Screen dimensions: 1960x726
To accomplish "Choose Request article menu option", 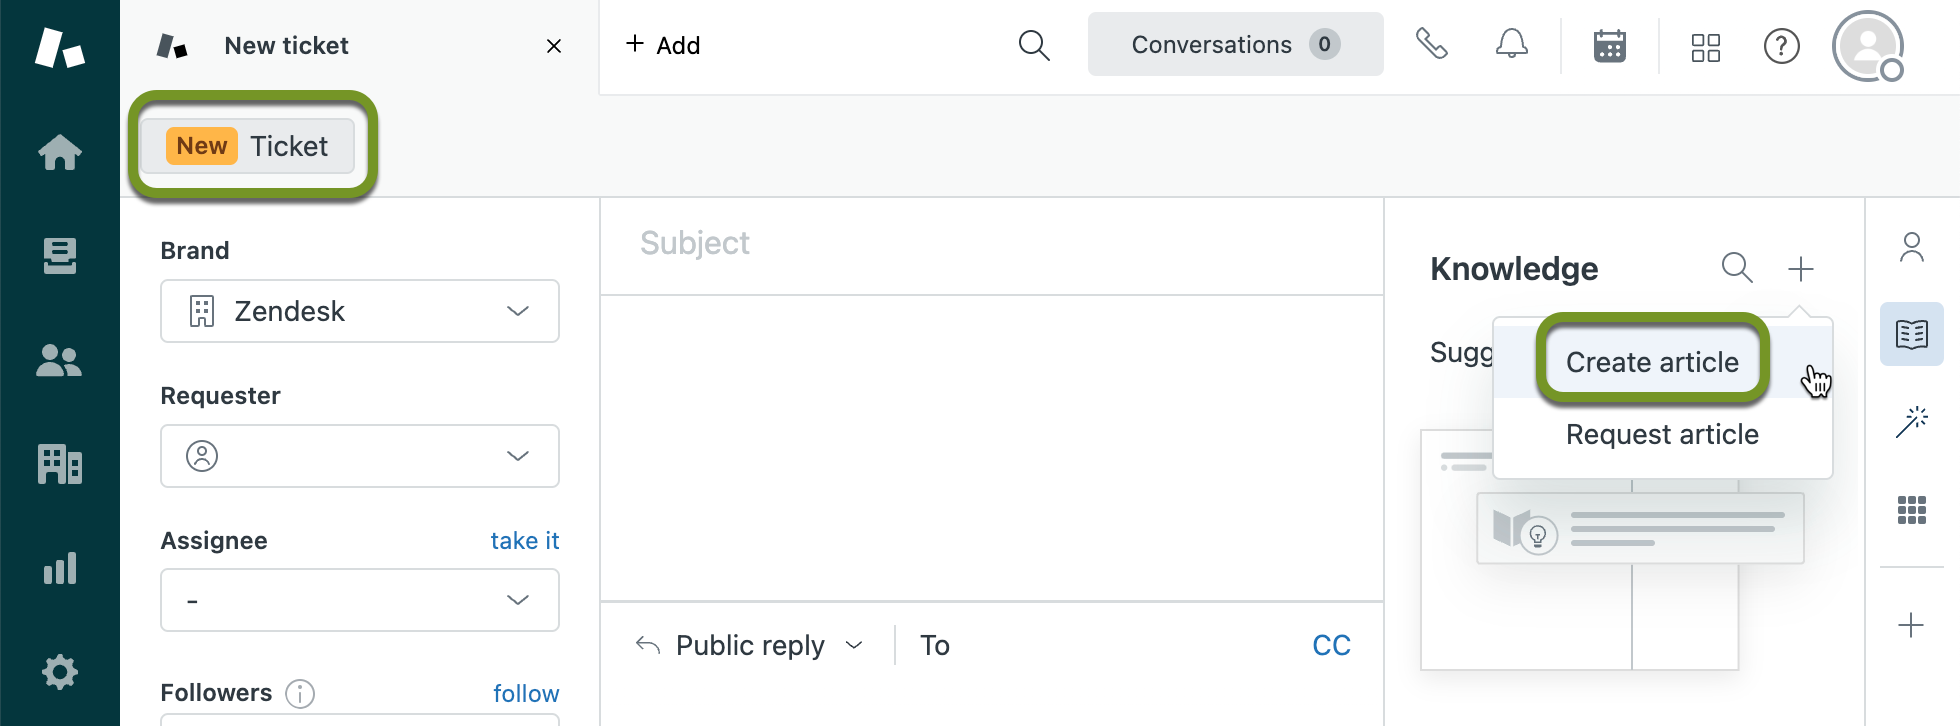I will click(1662, 435).
